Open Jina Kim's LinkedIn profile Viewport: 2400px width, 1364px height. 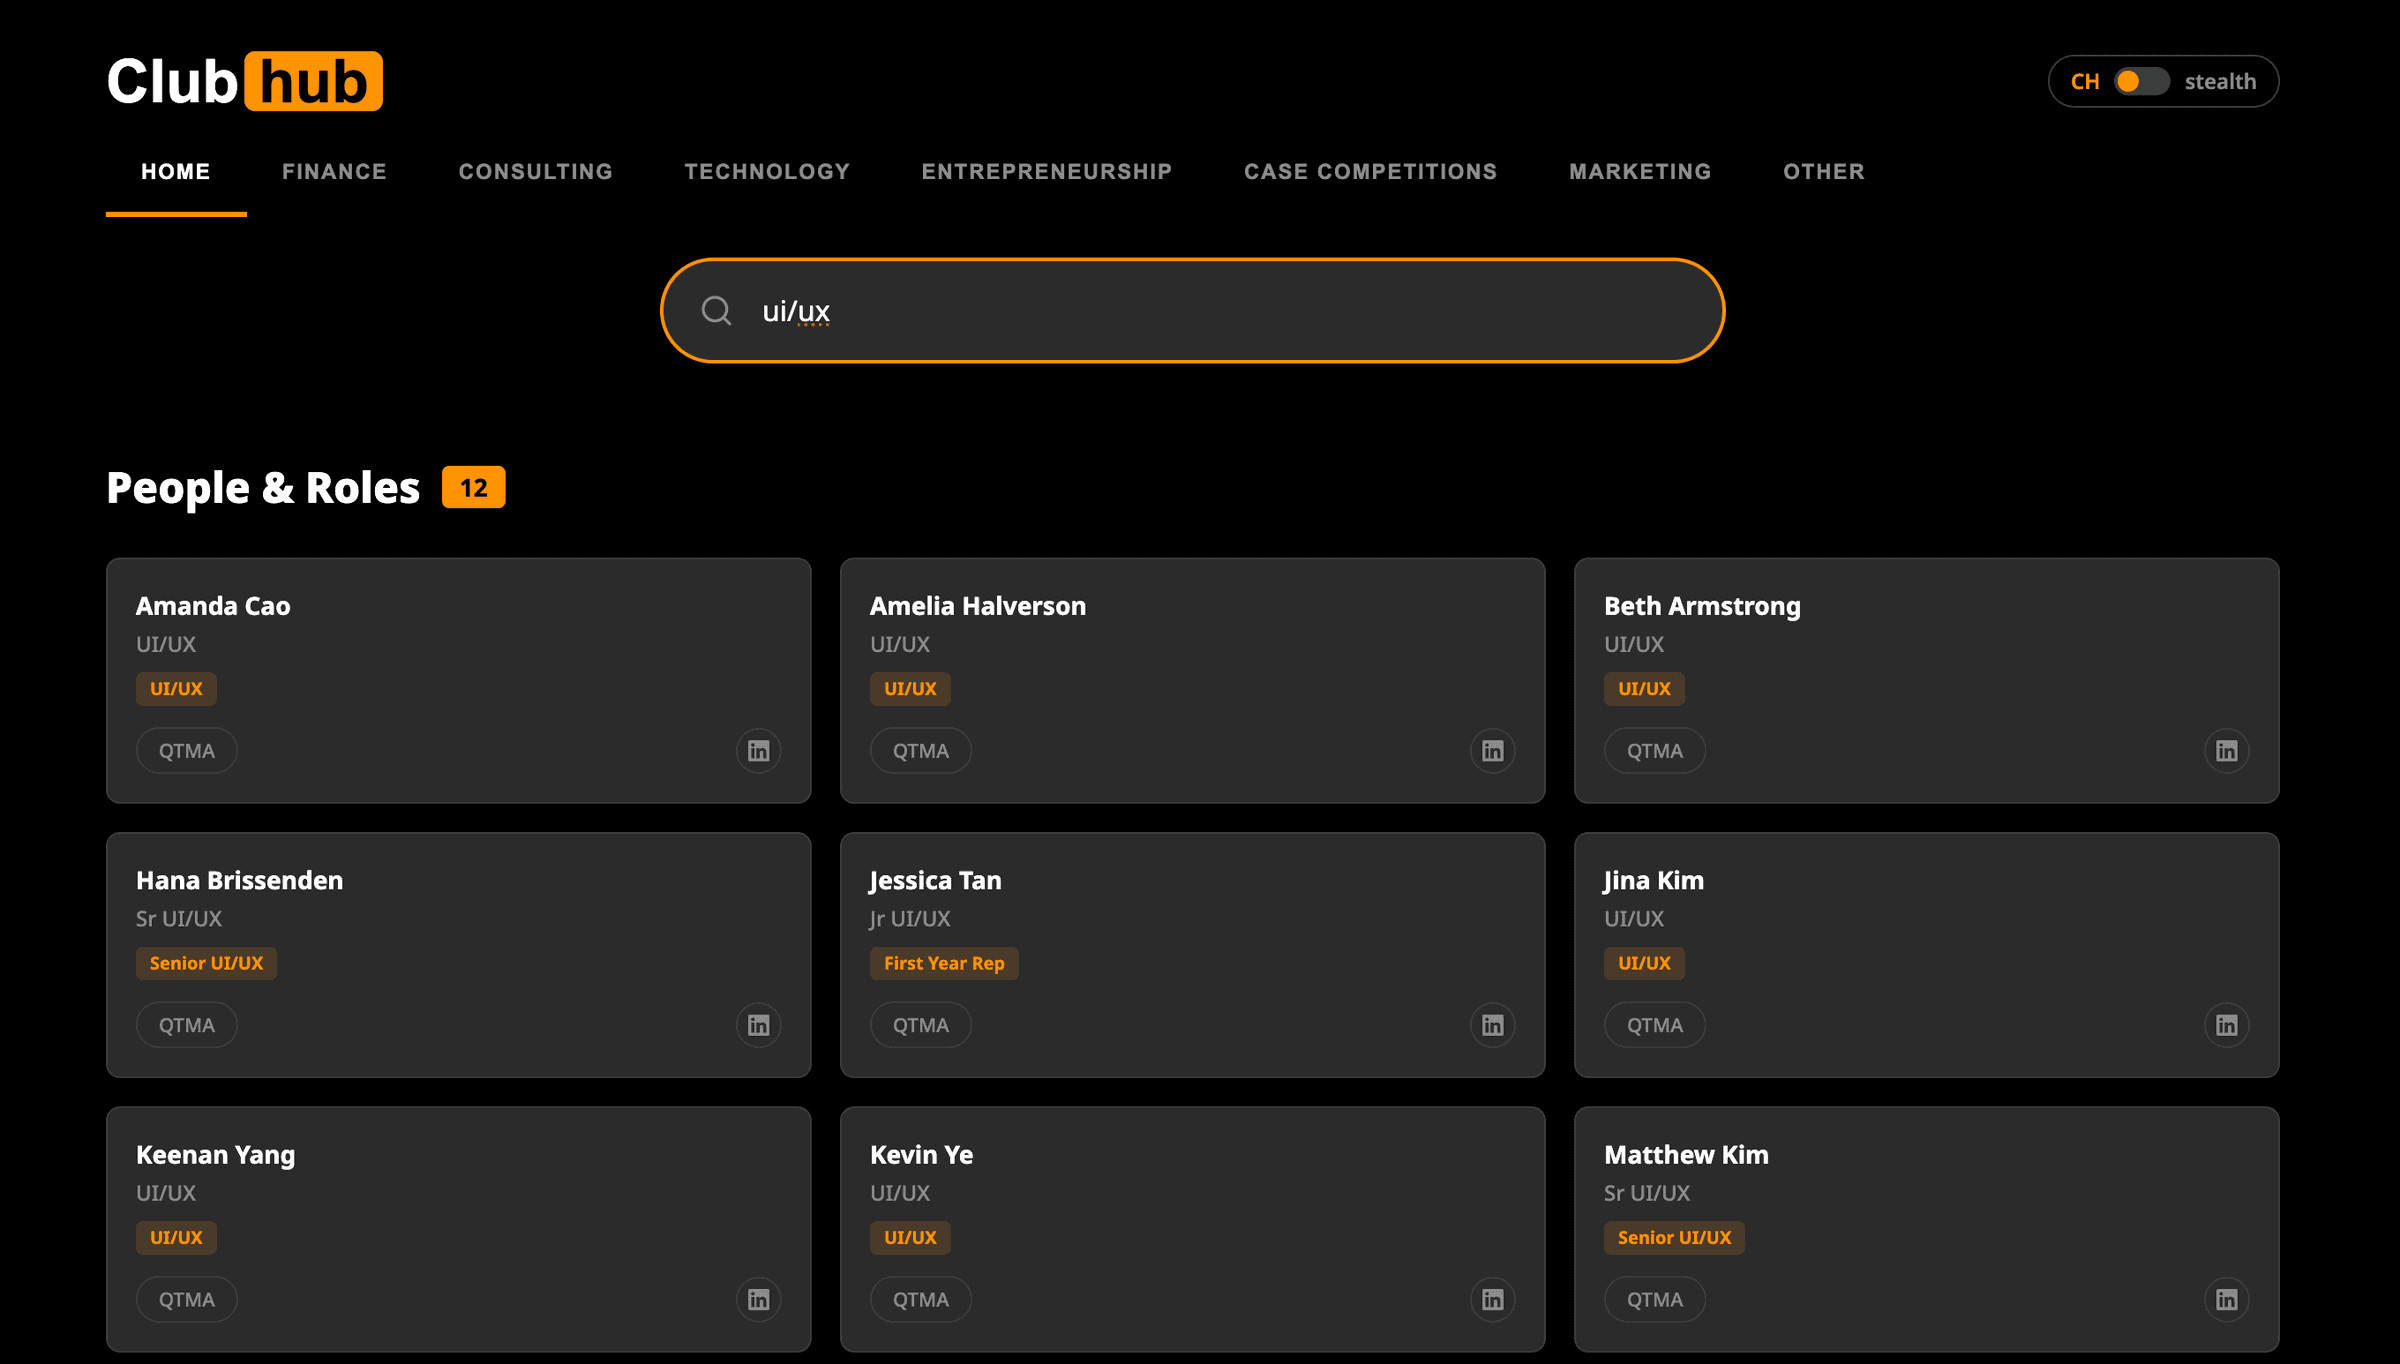pos(2226,1024)
